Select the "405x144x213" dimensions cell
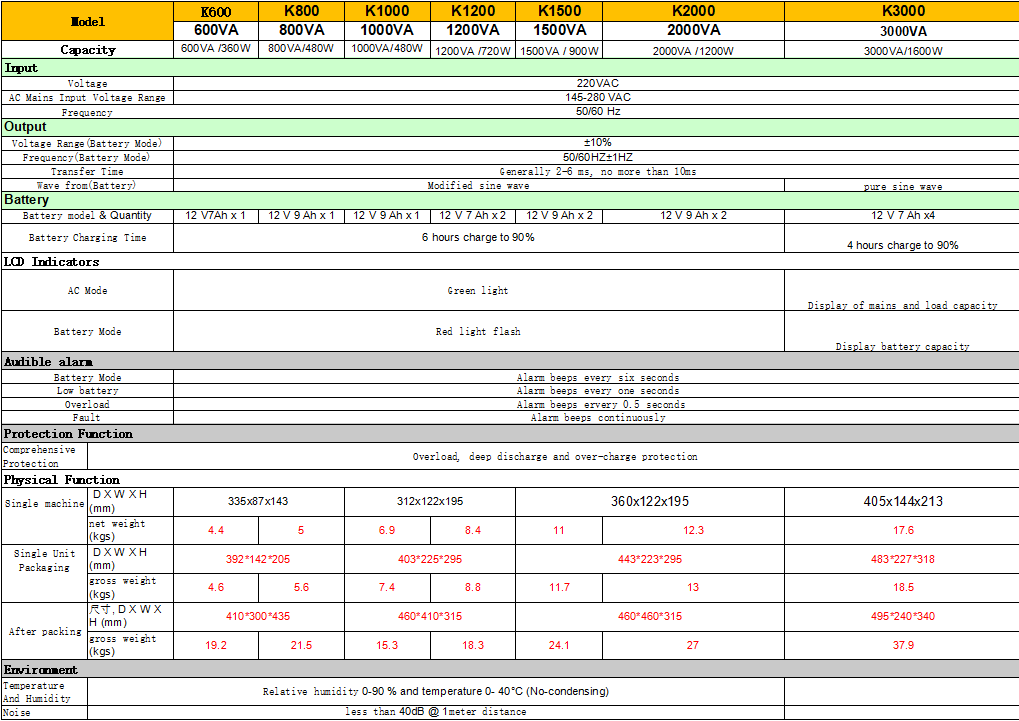The height and width of the screenshot is (721, 1019). coord(903,501)
